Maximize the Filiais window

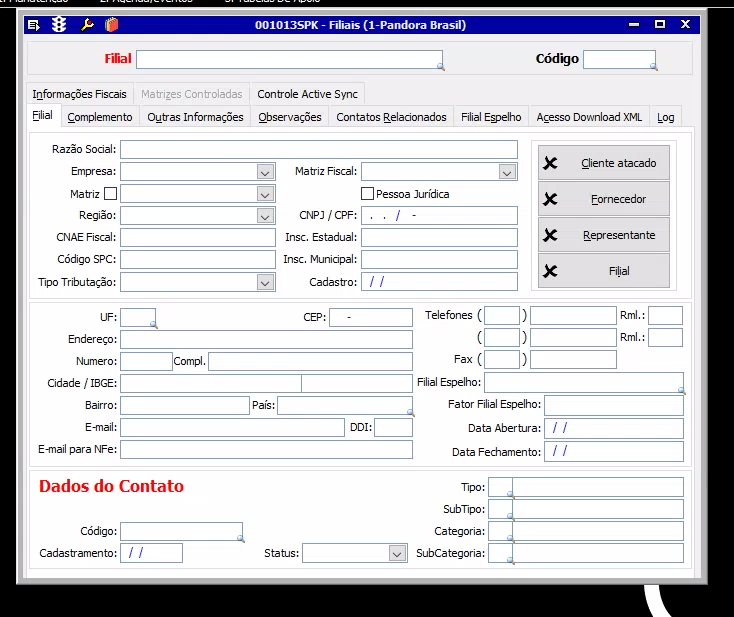coord(660,24)
